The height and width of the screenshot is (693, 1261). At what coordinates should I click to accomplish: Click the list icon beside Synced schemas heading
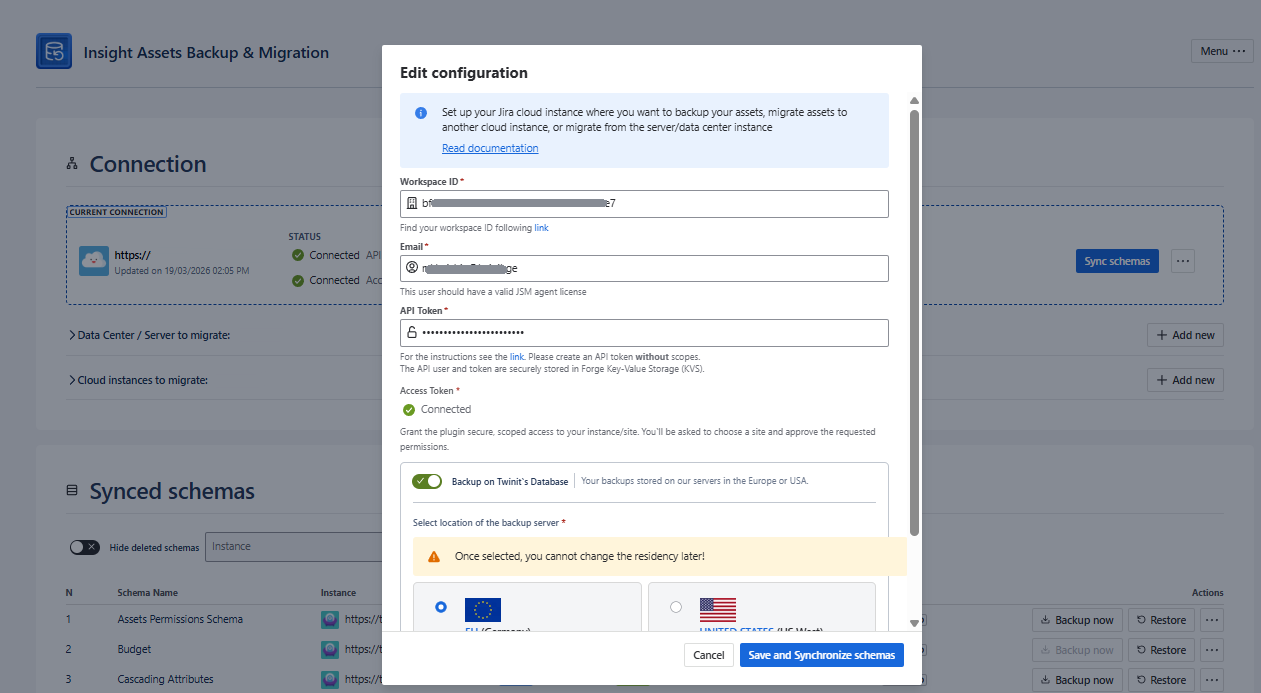pos(72,491)
